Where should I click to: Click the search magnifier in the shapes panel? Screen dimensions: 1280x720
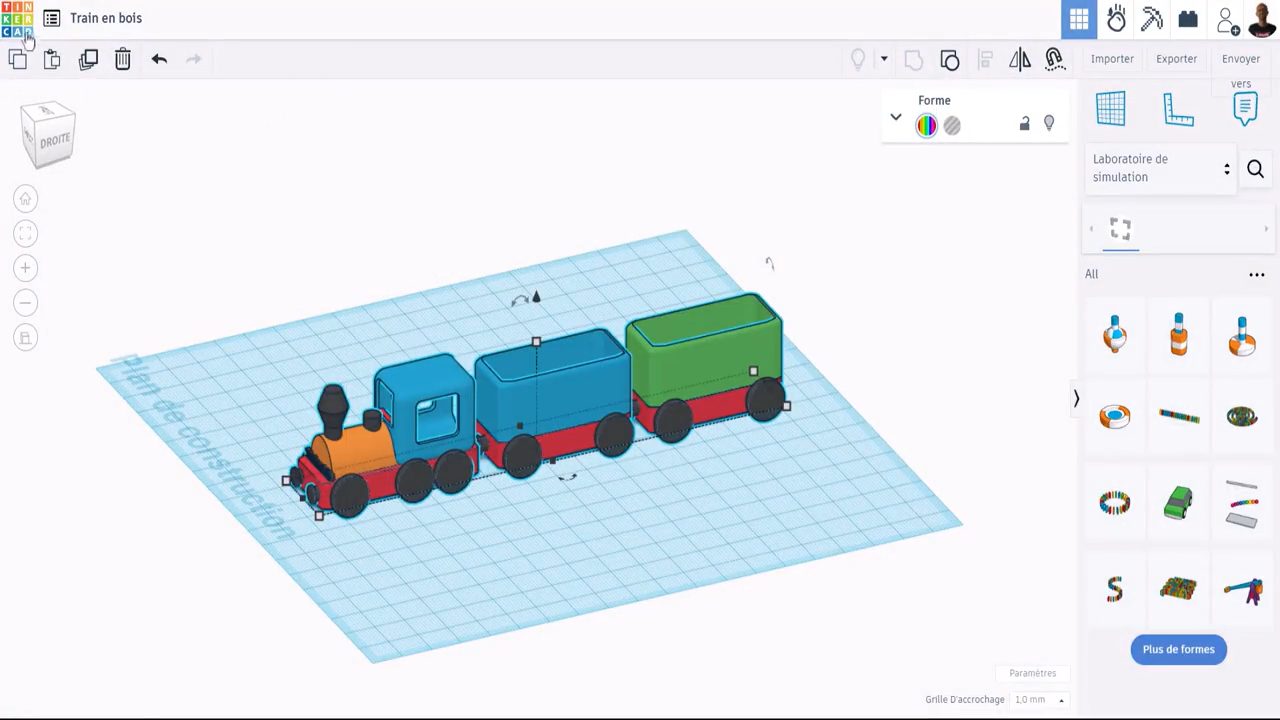(x=1255, y=169)
